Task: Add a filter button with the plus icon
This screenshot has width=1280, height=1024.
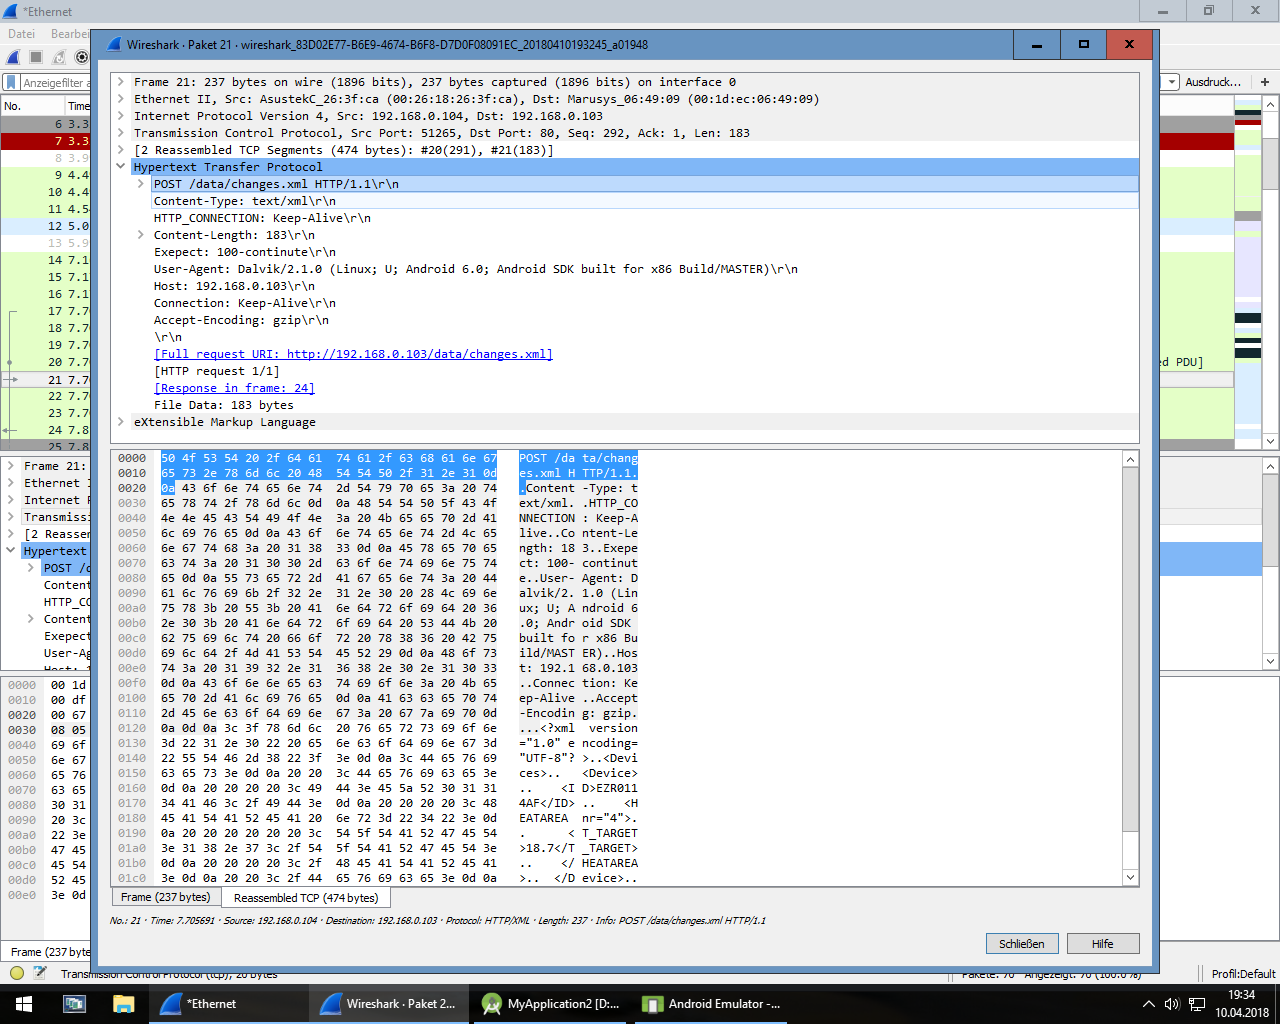Action: point(1264,82)
